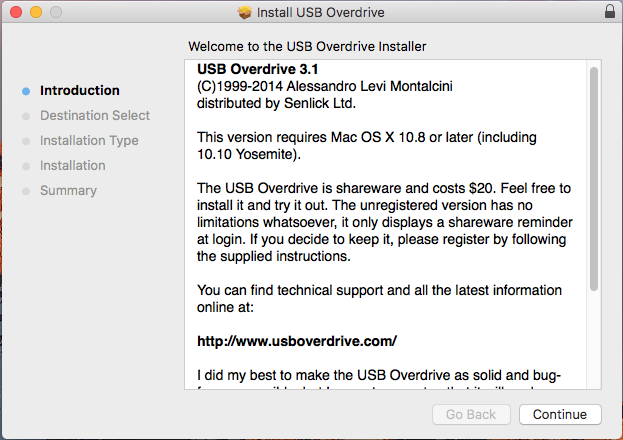623x440 pixels.
Task: Click the bullet beside the Installation step
Action: (26, 166)
